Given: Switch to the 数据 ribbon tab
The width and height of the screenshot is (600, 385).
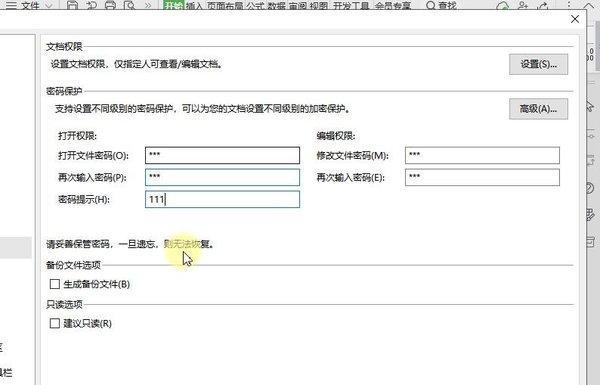Looking at the screenshot, I should pyautogui.click(x=276, y=5).
